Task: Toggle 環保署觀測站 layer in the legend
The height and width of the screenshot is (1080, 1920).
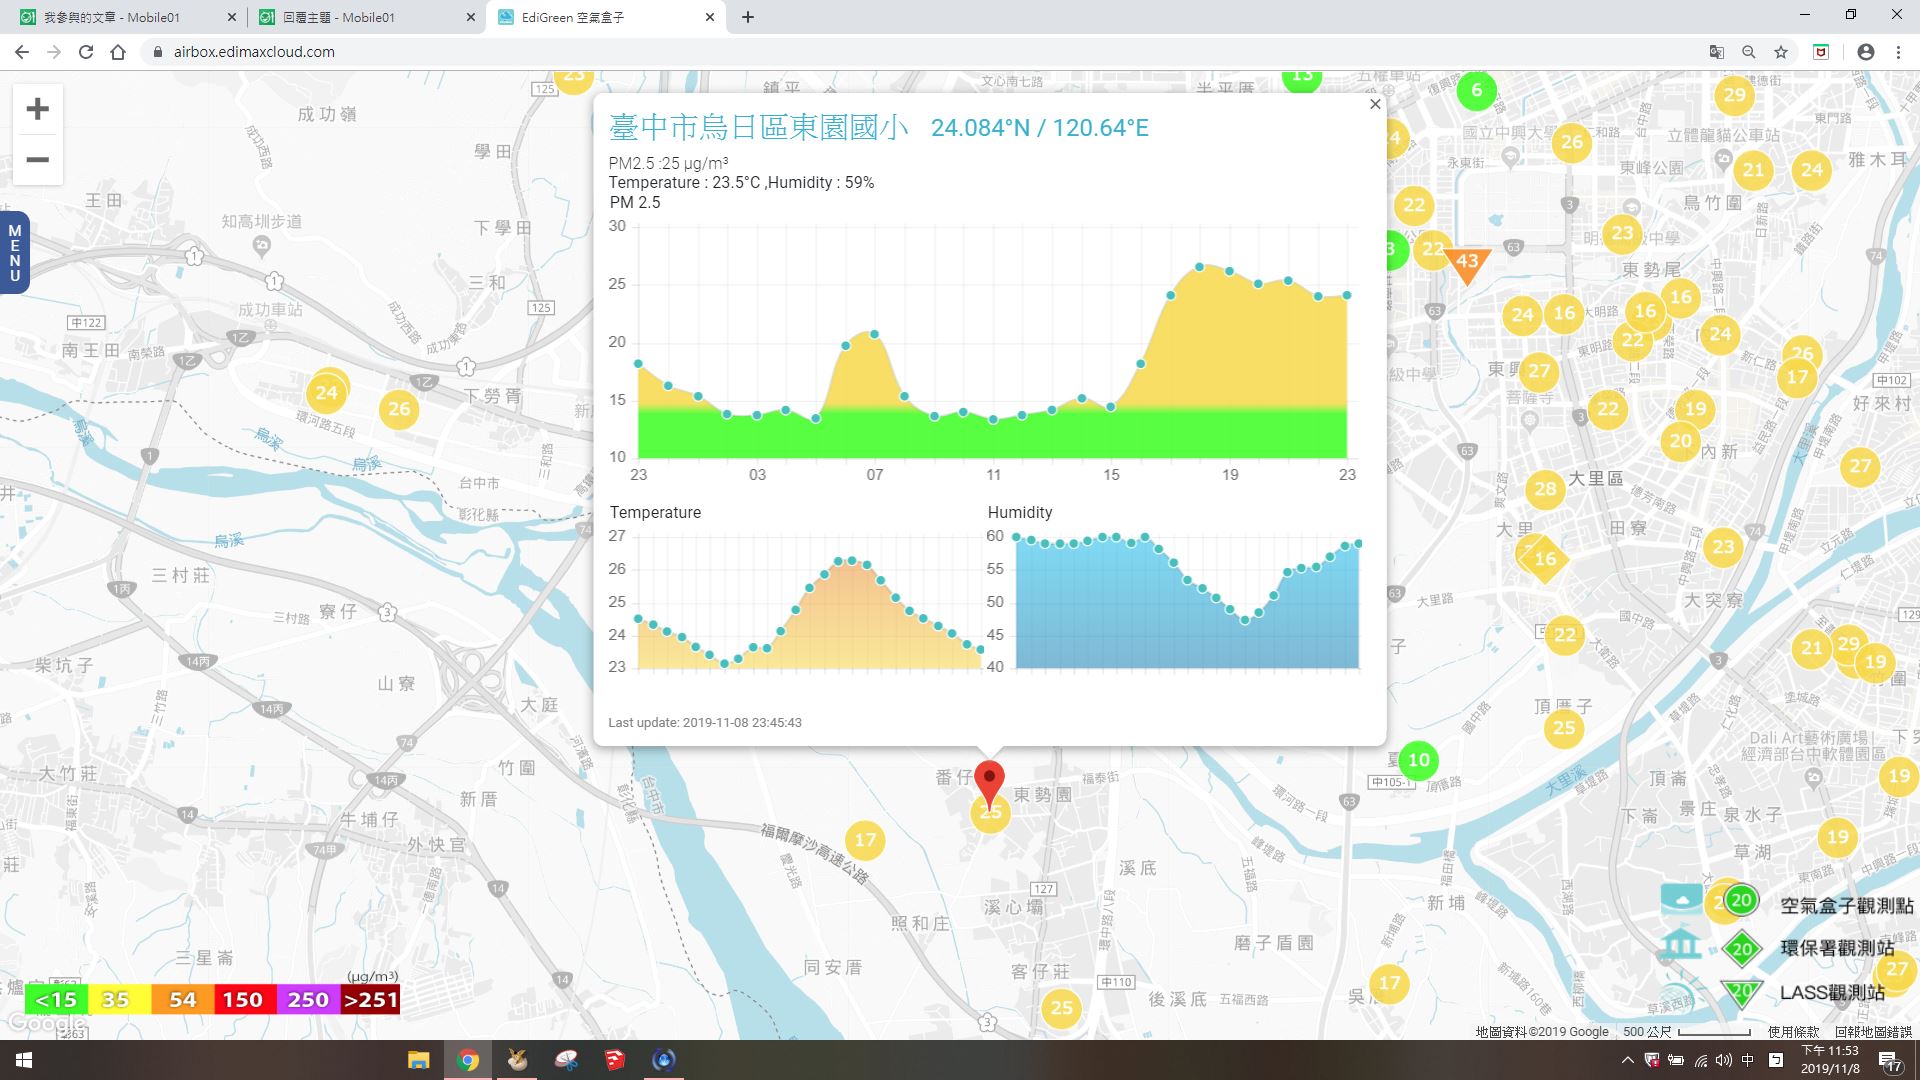Action: click(1837, 948)
